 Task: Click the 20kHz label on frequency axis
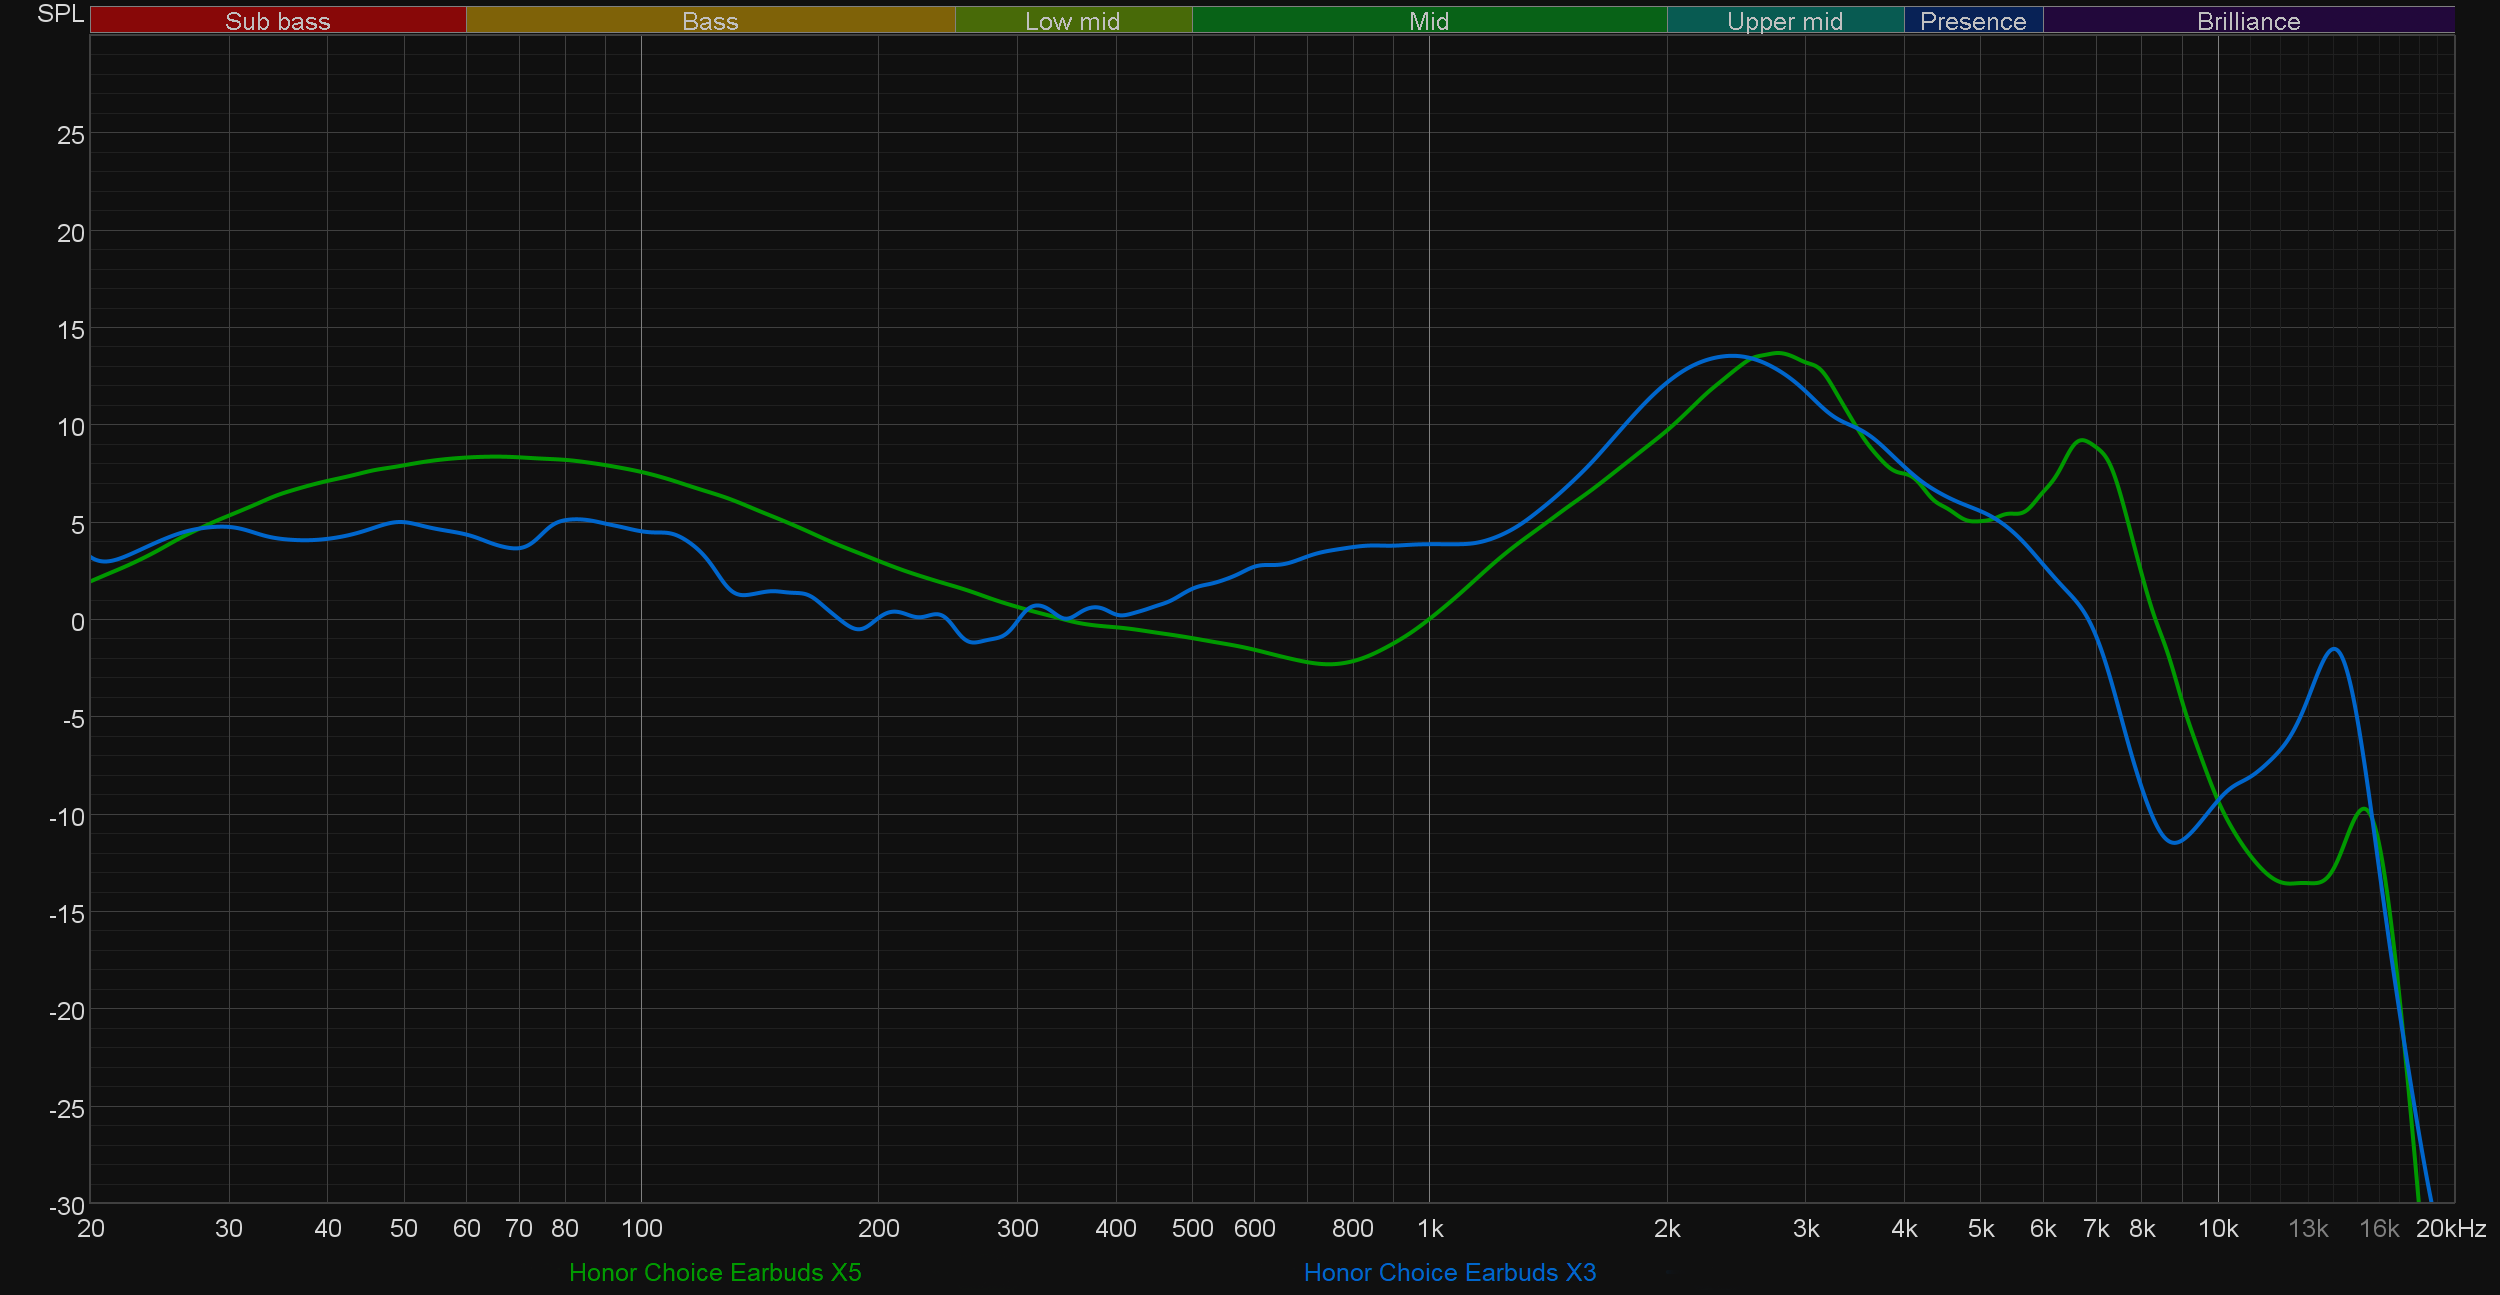[x=2450, y=1229]
